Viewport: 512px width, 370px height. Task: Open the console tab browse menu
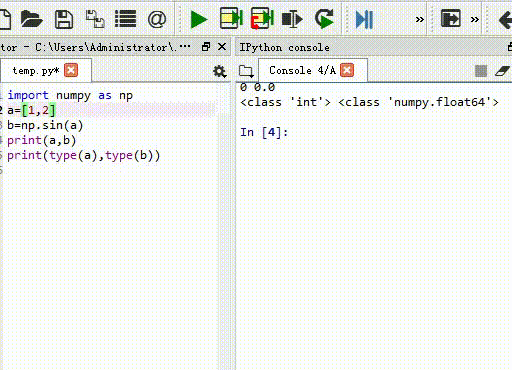pyautogui.click(x=246, y=71)
